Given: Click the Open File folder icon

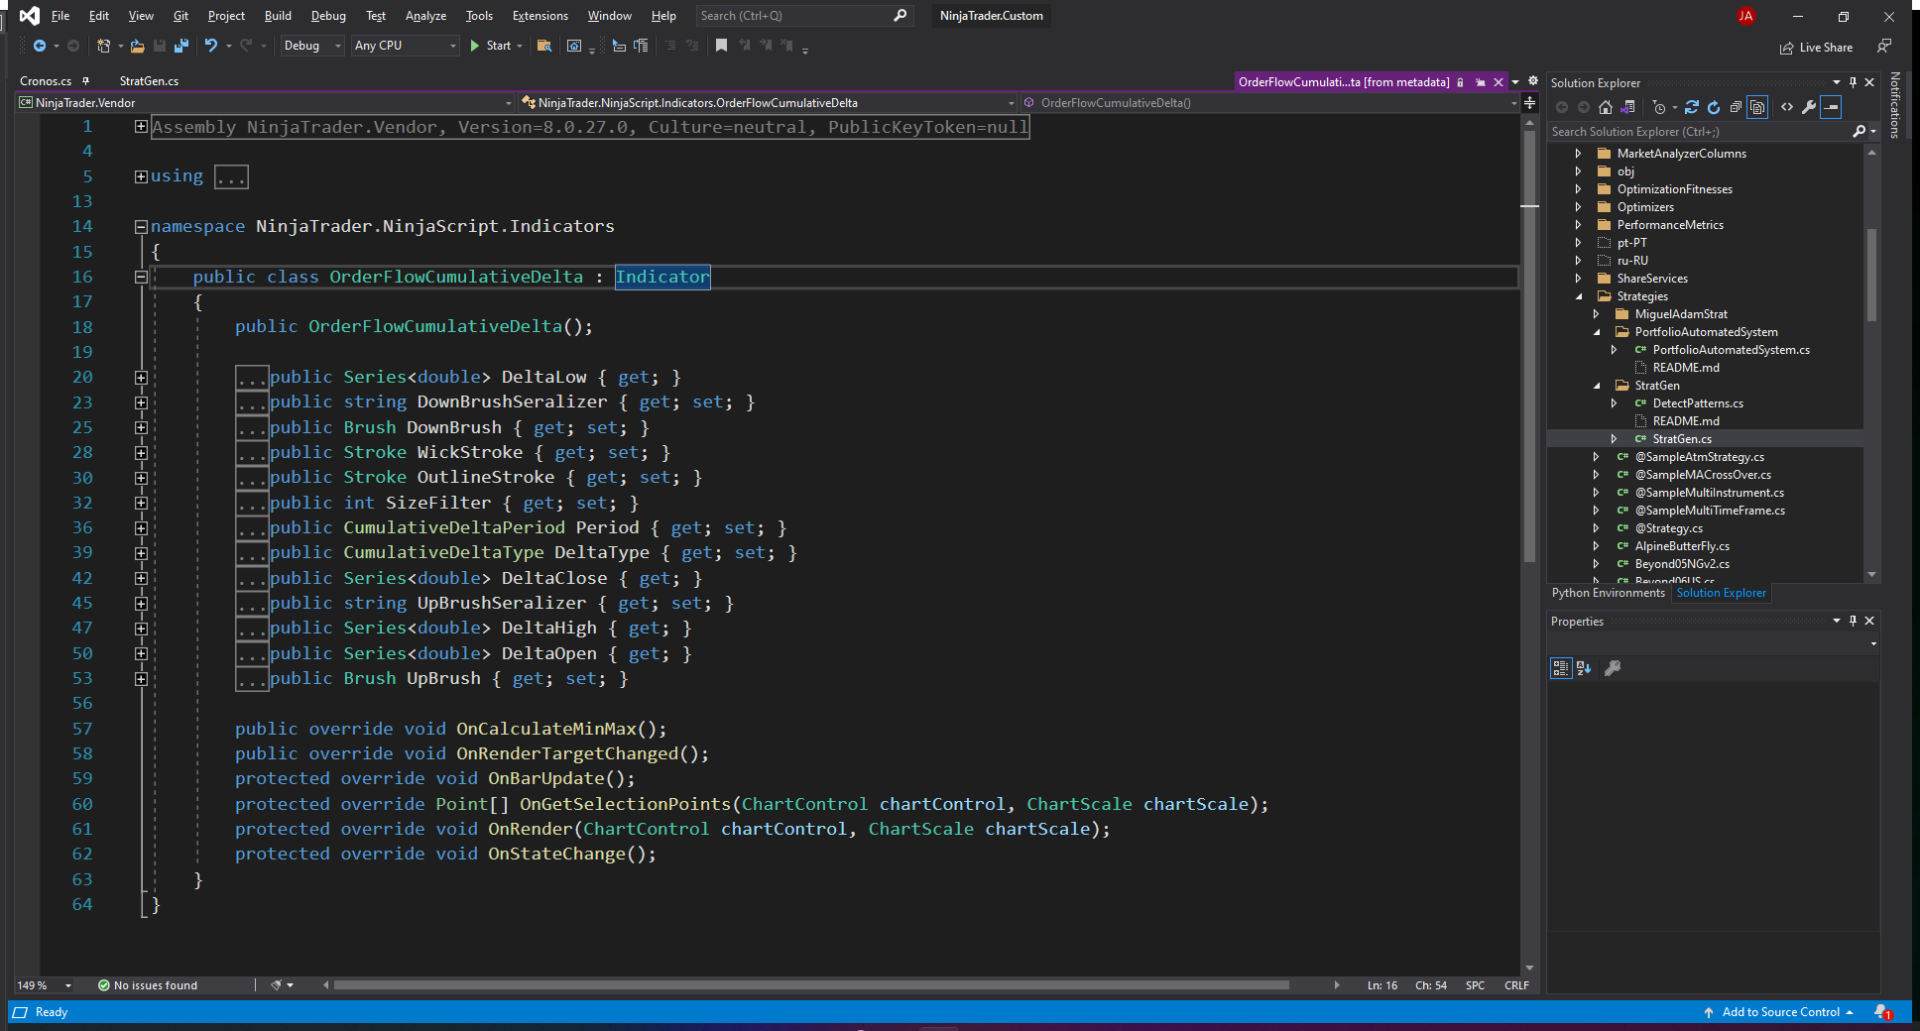Looking at the screenshot, I should click(x=138, y=46).
